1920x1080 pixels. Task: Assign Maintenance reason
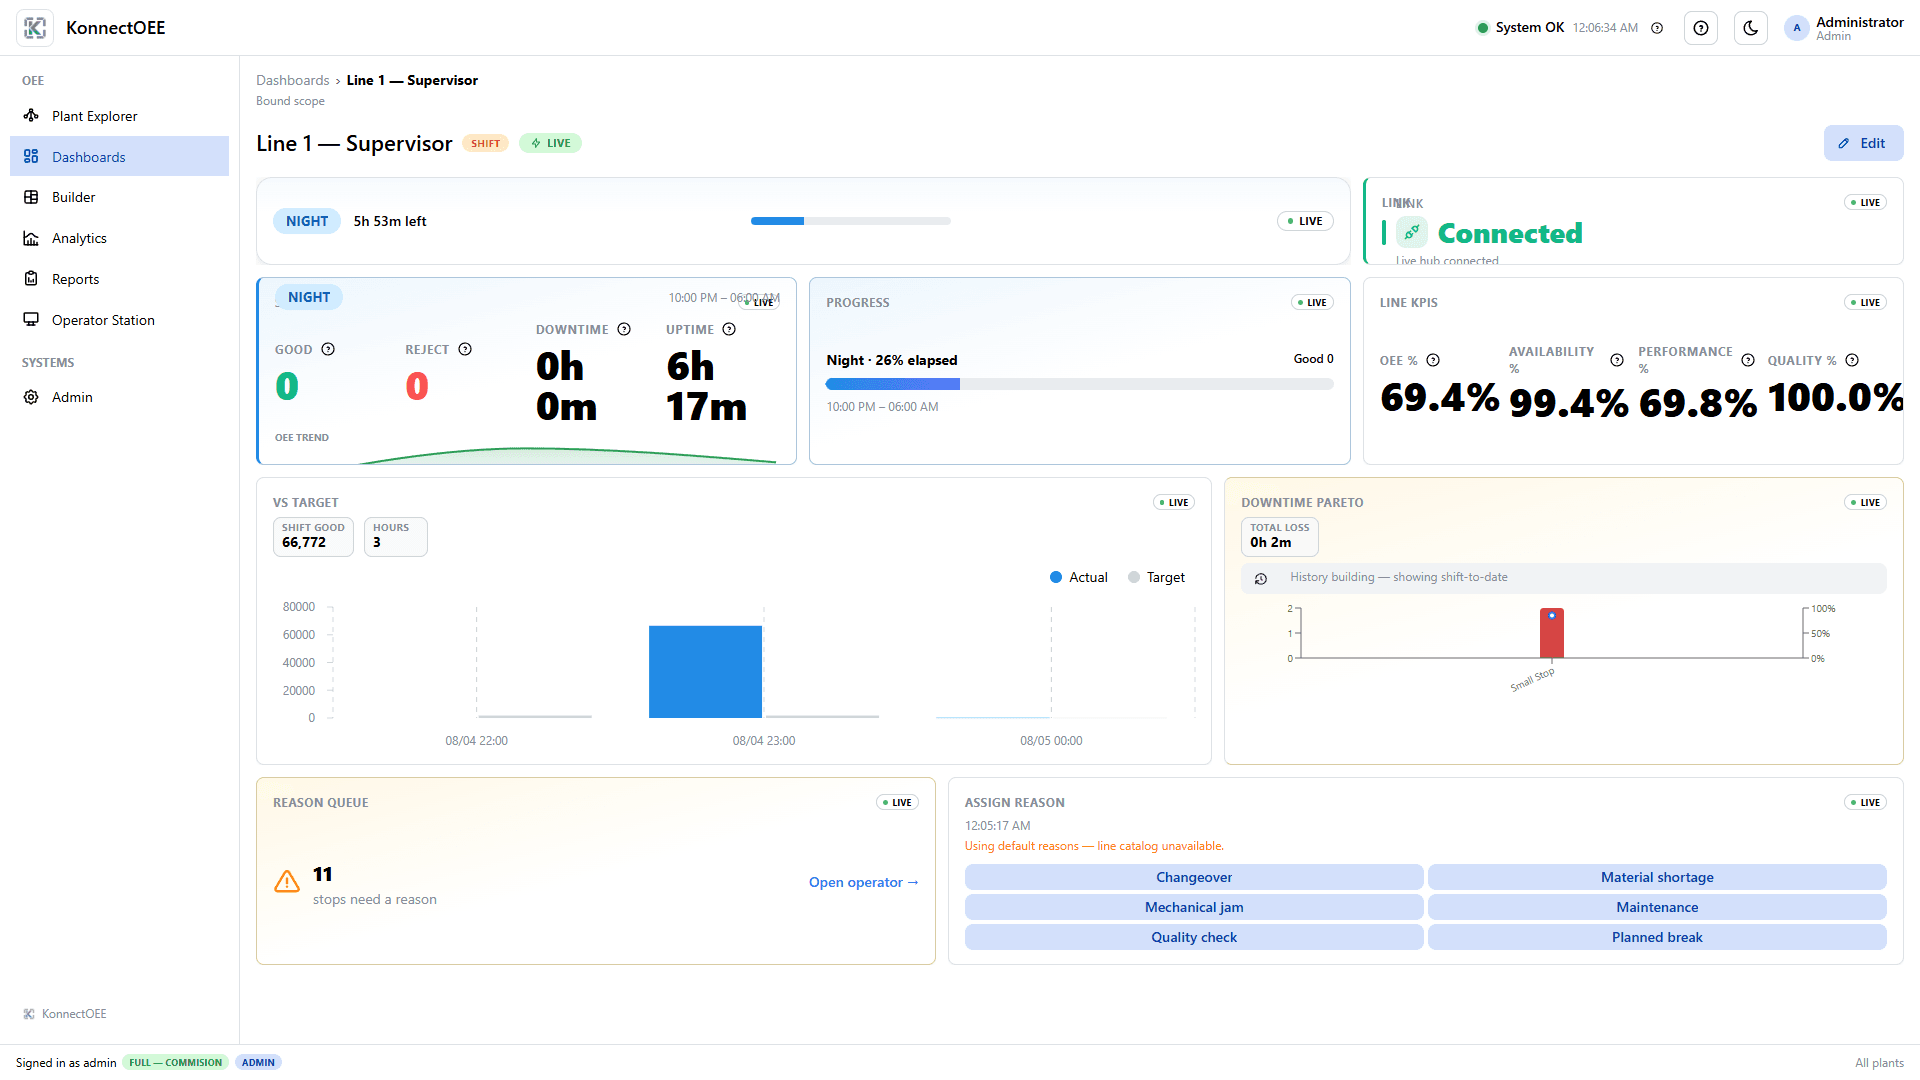(x=1657, y=907)
